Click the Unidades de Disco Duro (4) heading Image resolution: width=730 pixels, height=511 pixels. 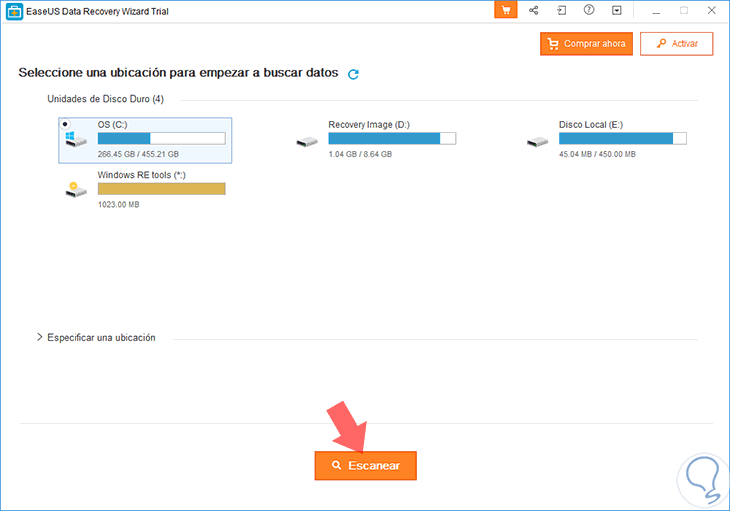click(x=106, y=99)
